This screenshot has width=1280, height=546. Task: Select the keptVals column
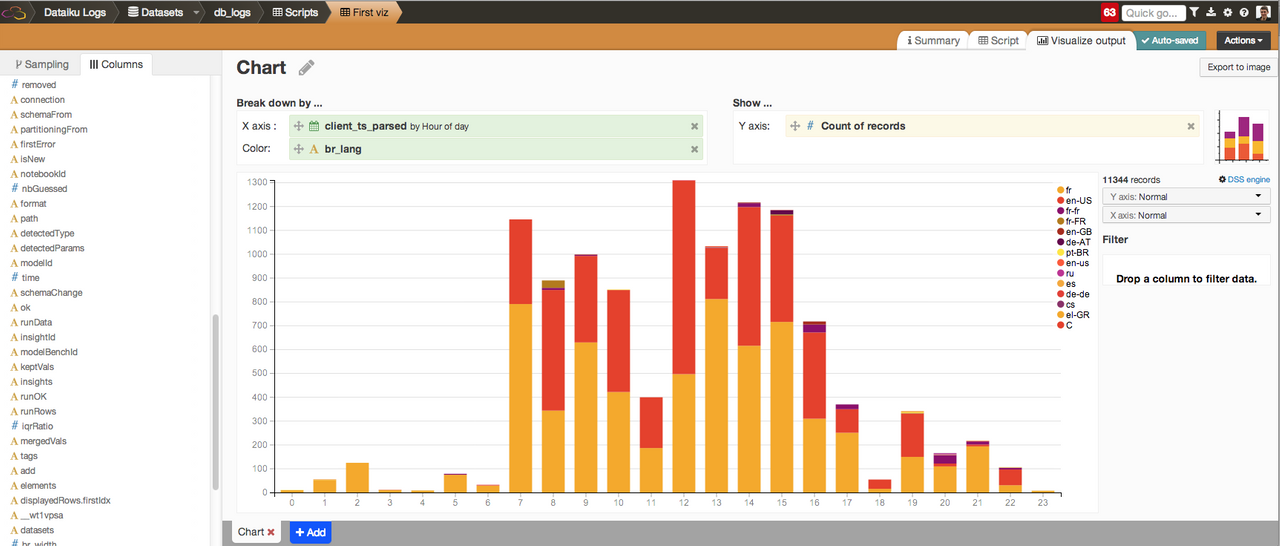[x=37, y=367]
